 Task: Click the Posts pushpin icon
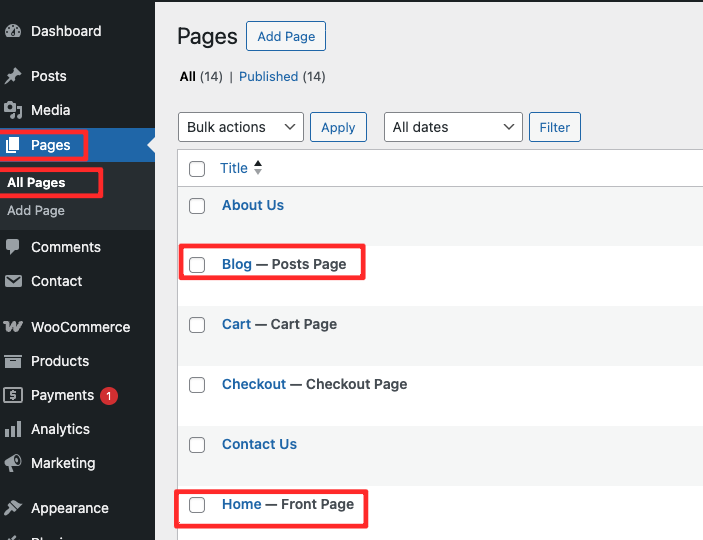pyautogui.click(x=13, y=76)
